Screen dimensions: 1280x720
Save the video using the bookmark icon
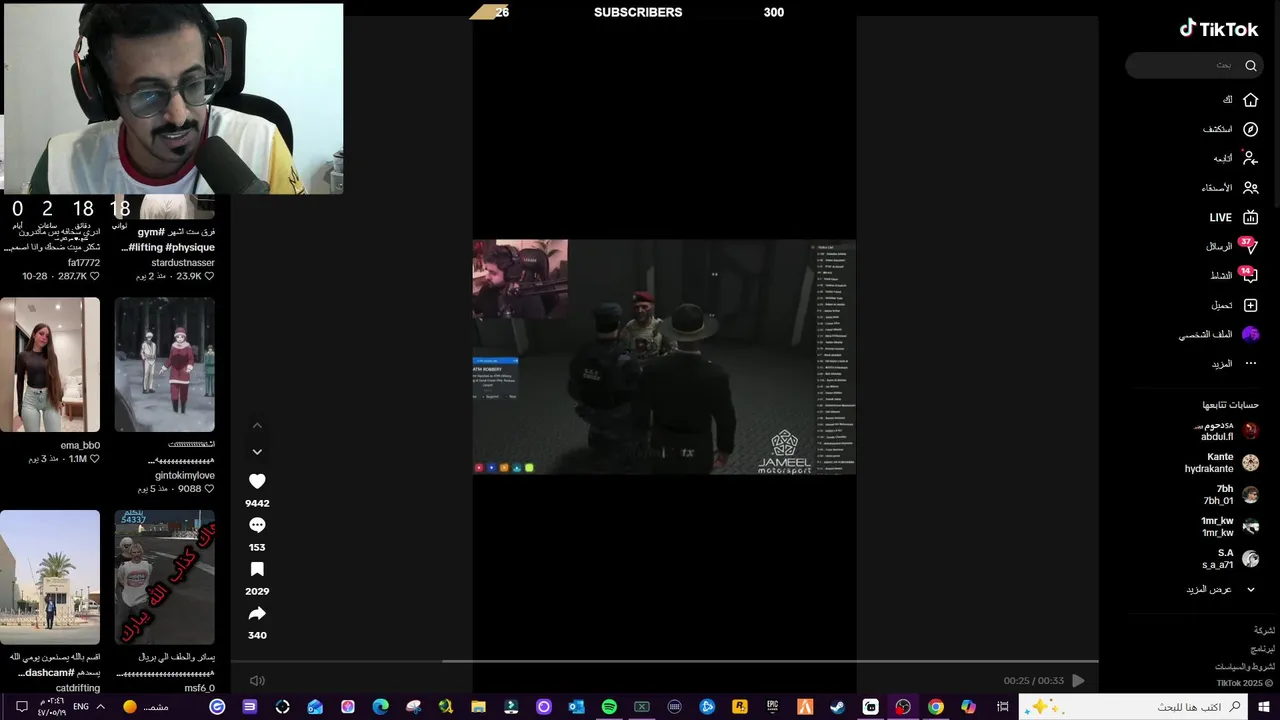pyautogui.click(x=257, y=569)
